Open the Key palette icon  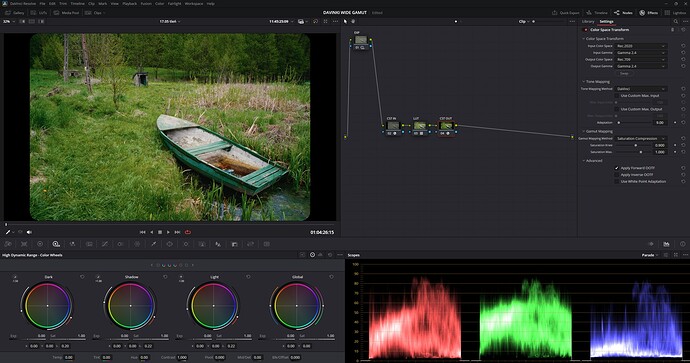click(235, 244)
